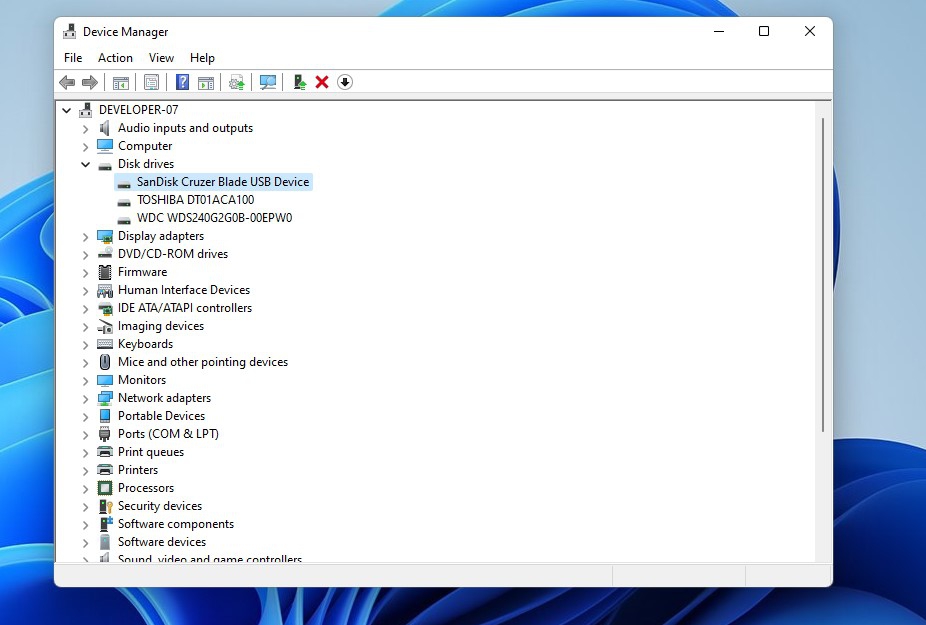This screenshot has height=625, width=926.
Task: Collapse the DEVELOPER-07 root node
Action: pos(66,110)
